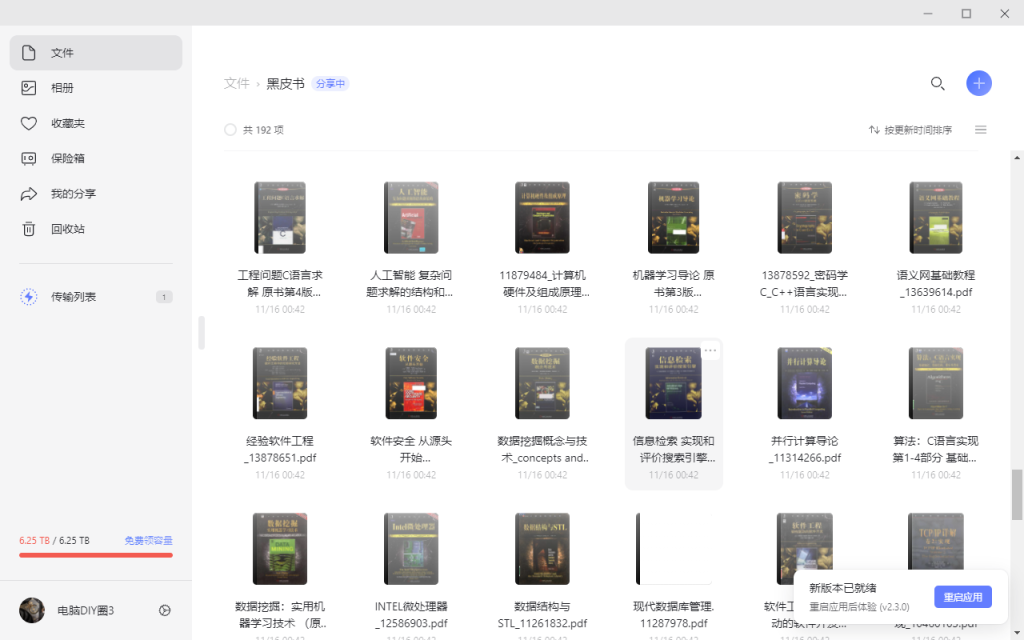This screenshot has height=640, width=1024.
Task: Open the 相册 album section
Action: (95, 88)
